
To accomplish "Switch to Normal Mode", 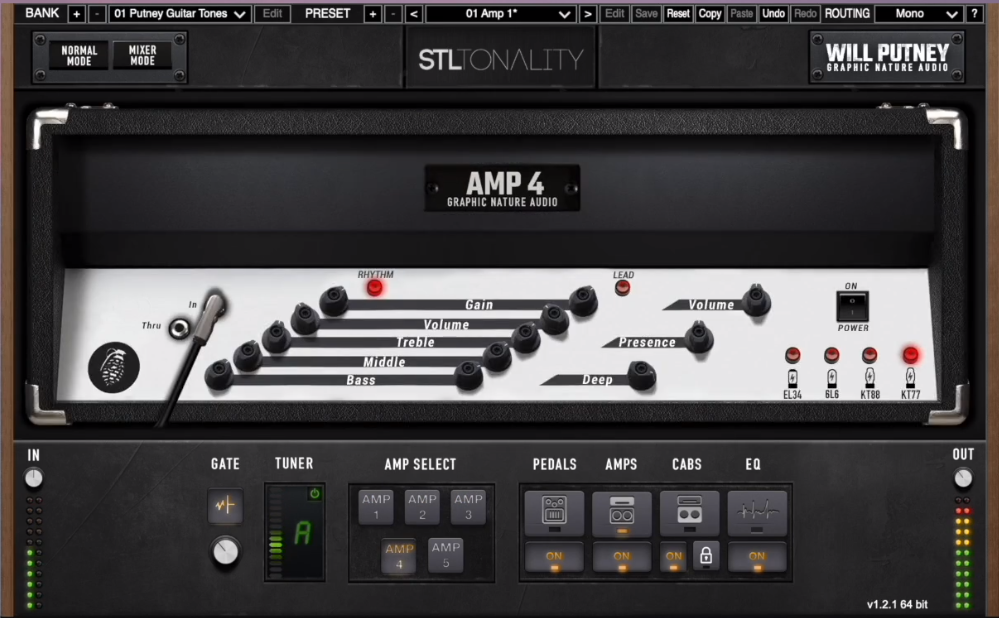I will coord(79,56).
